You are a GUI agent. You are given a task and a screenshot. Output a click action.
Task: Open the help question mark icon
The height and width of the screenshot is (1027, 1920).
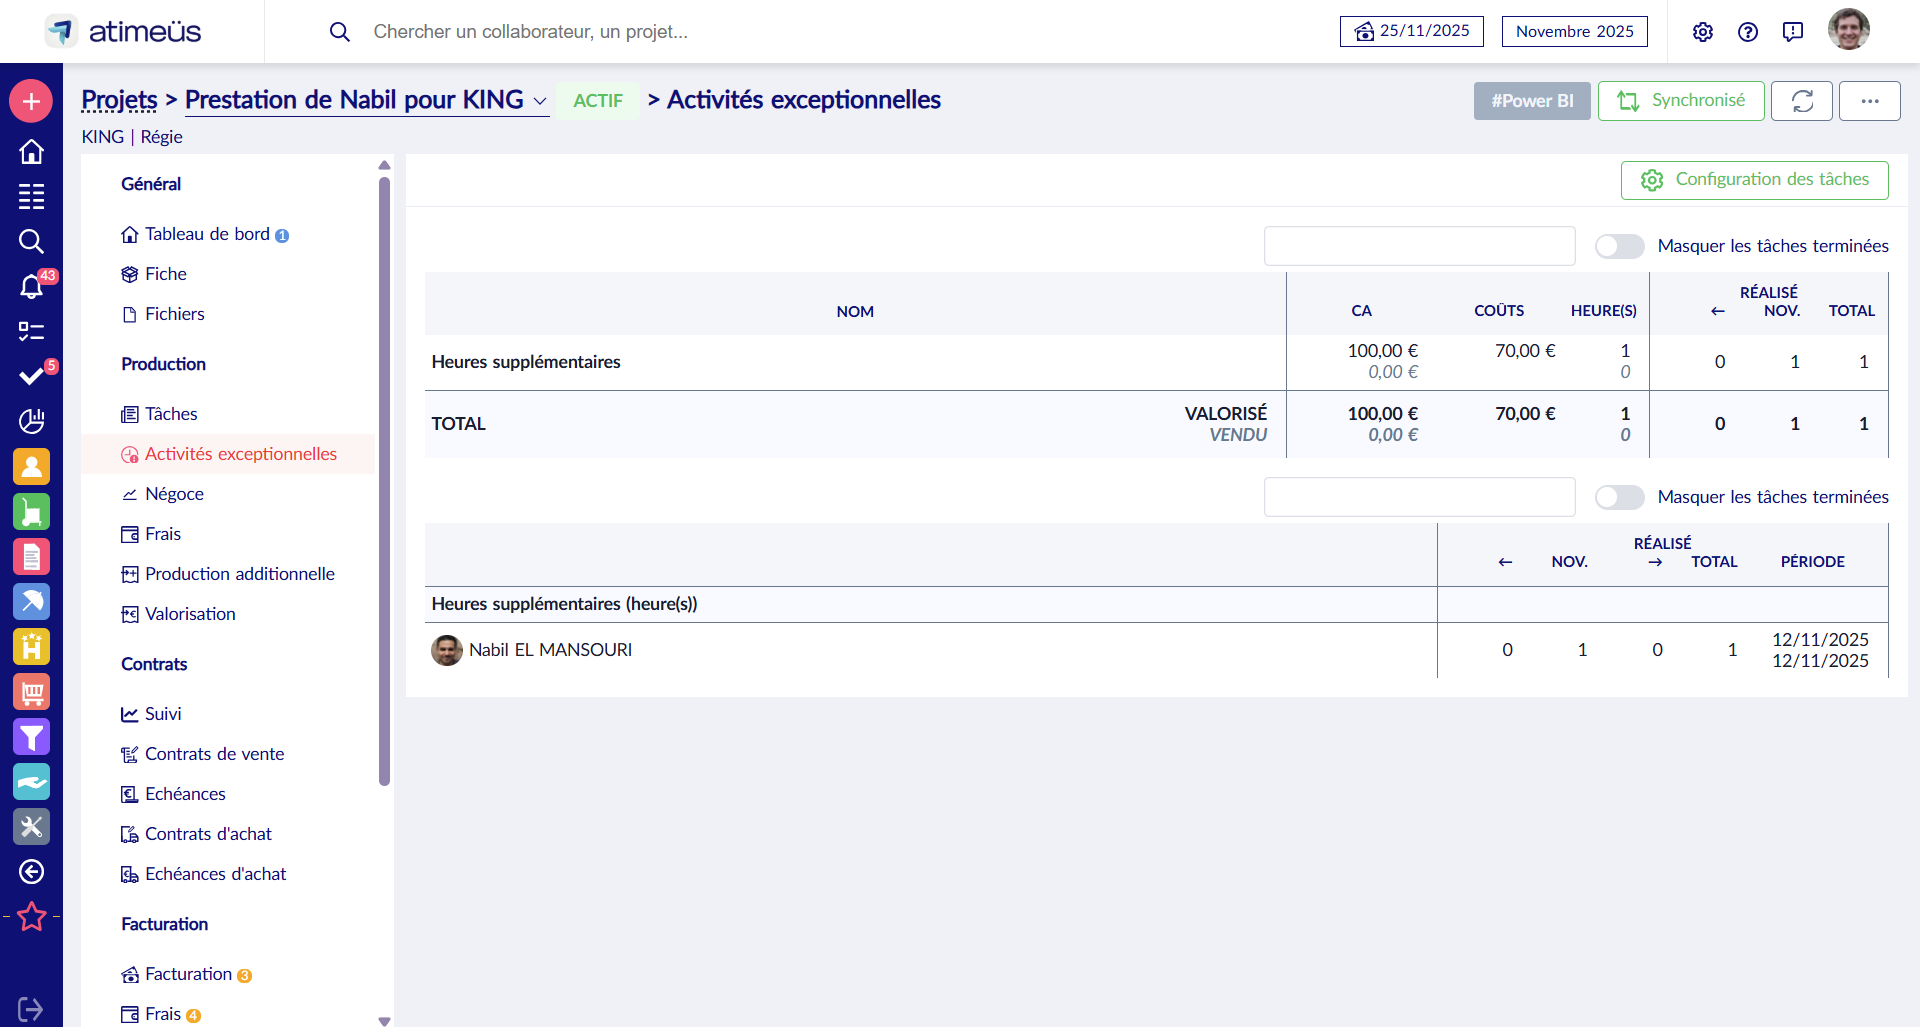pyautogui.click(x=1748, y=32)
